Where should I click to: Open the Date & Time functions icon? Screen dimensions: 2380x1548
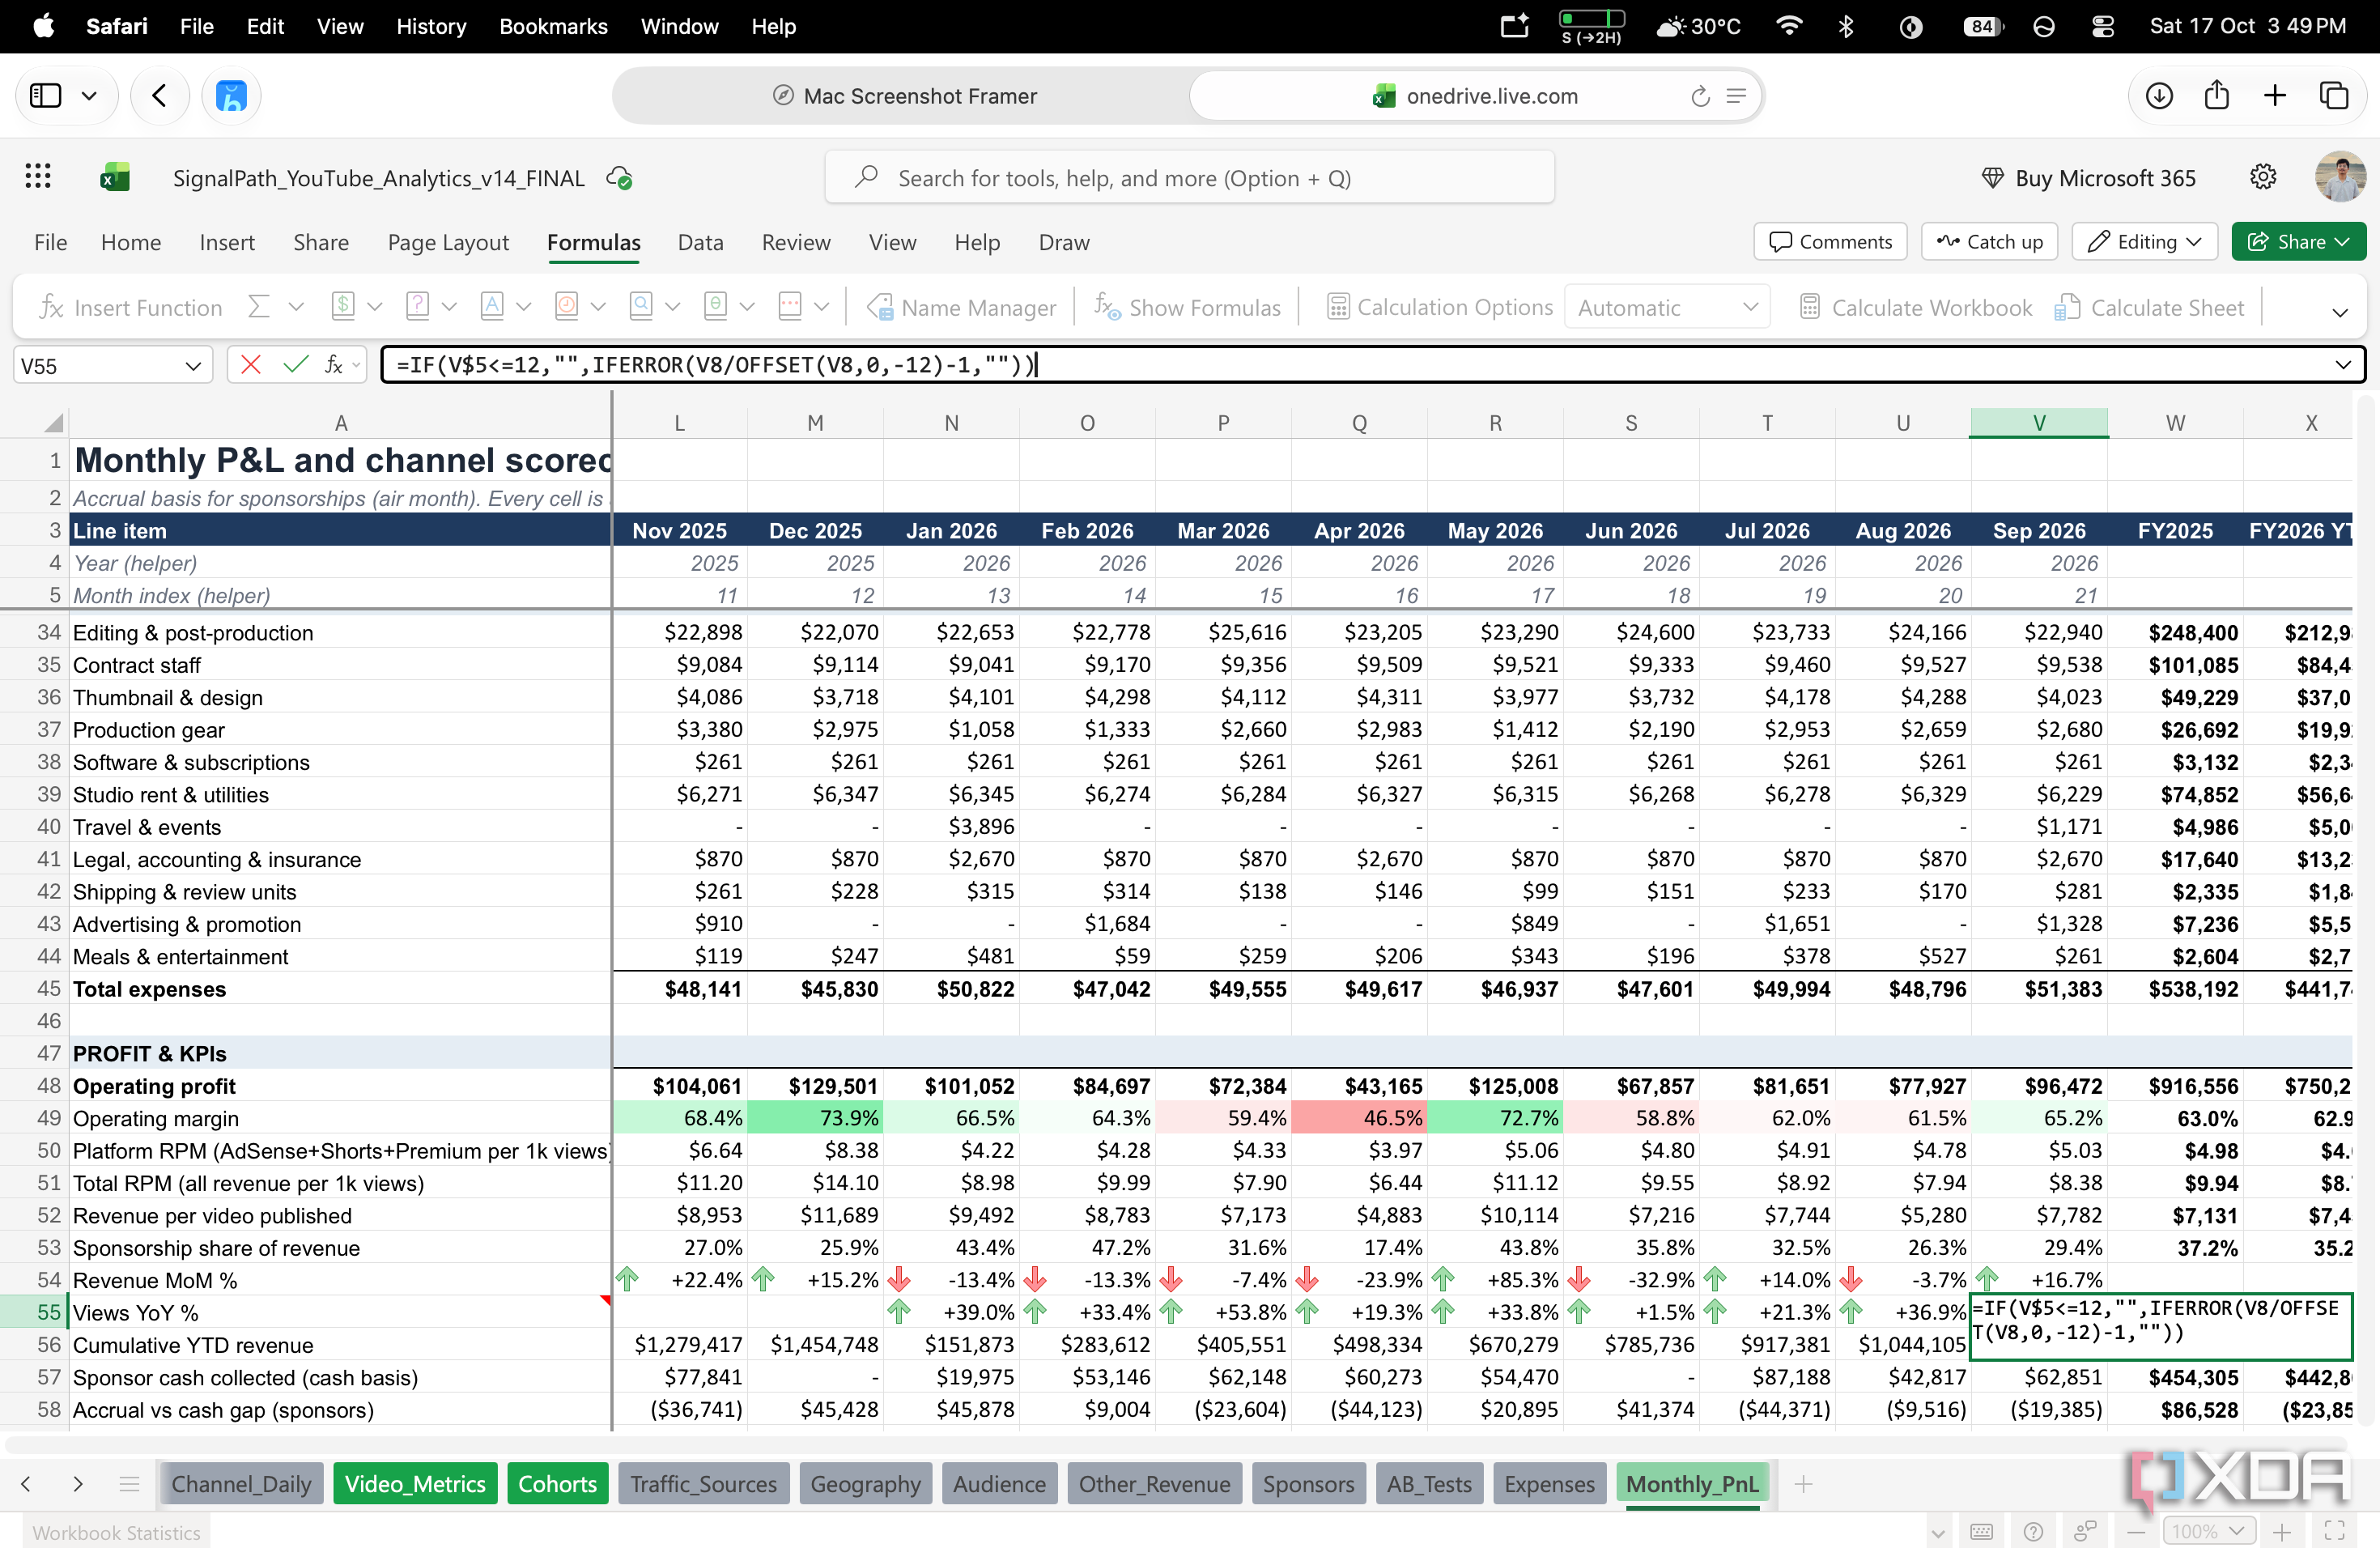point(566,307)
